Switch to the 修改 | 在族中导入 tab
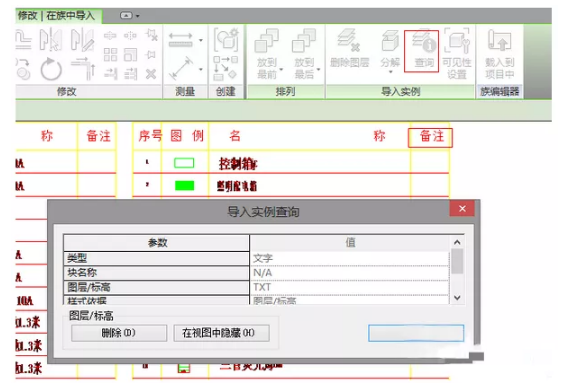 57,16
